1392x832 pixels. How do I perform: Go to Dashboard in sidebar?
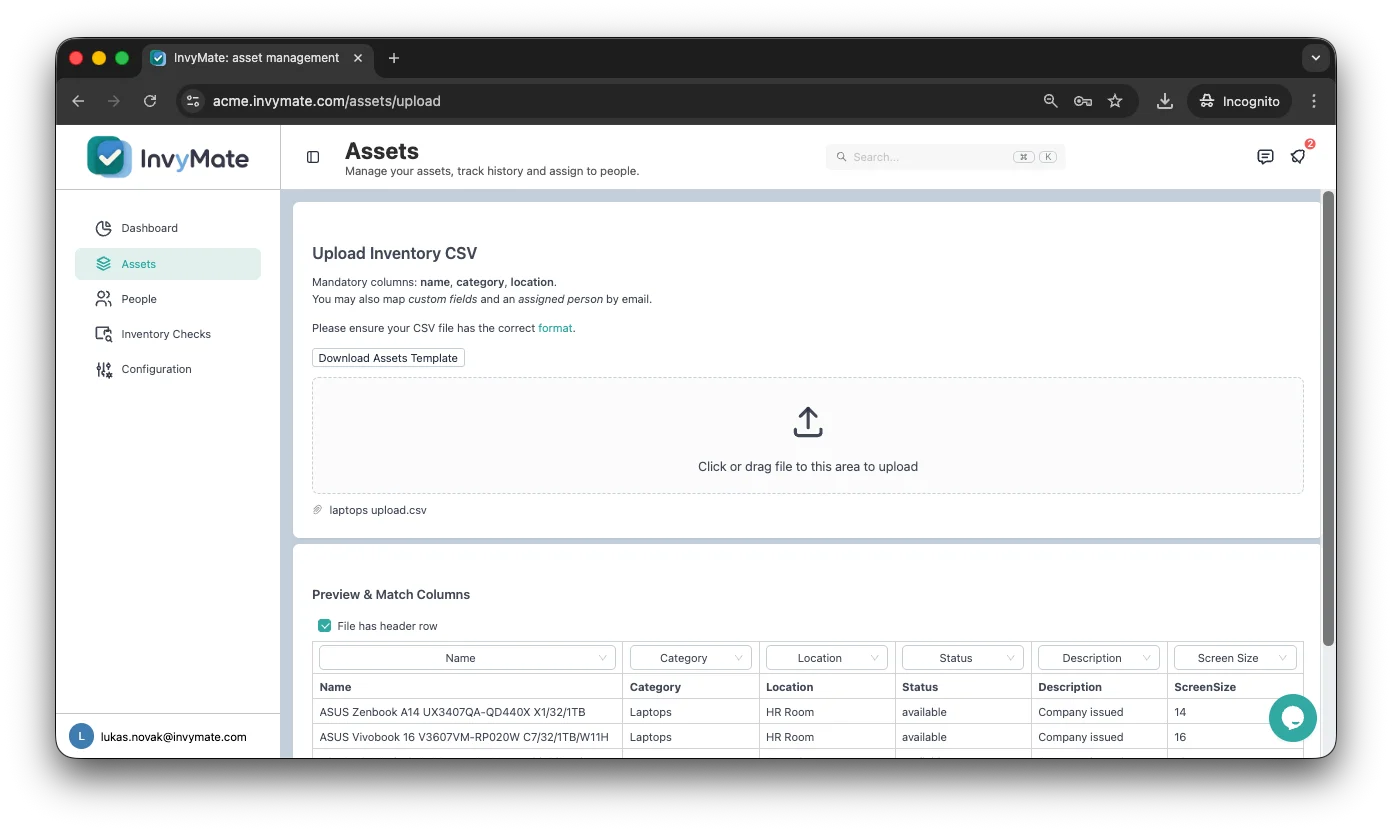pyautogui.click(x=168, y=228)
